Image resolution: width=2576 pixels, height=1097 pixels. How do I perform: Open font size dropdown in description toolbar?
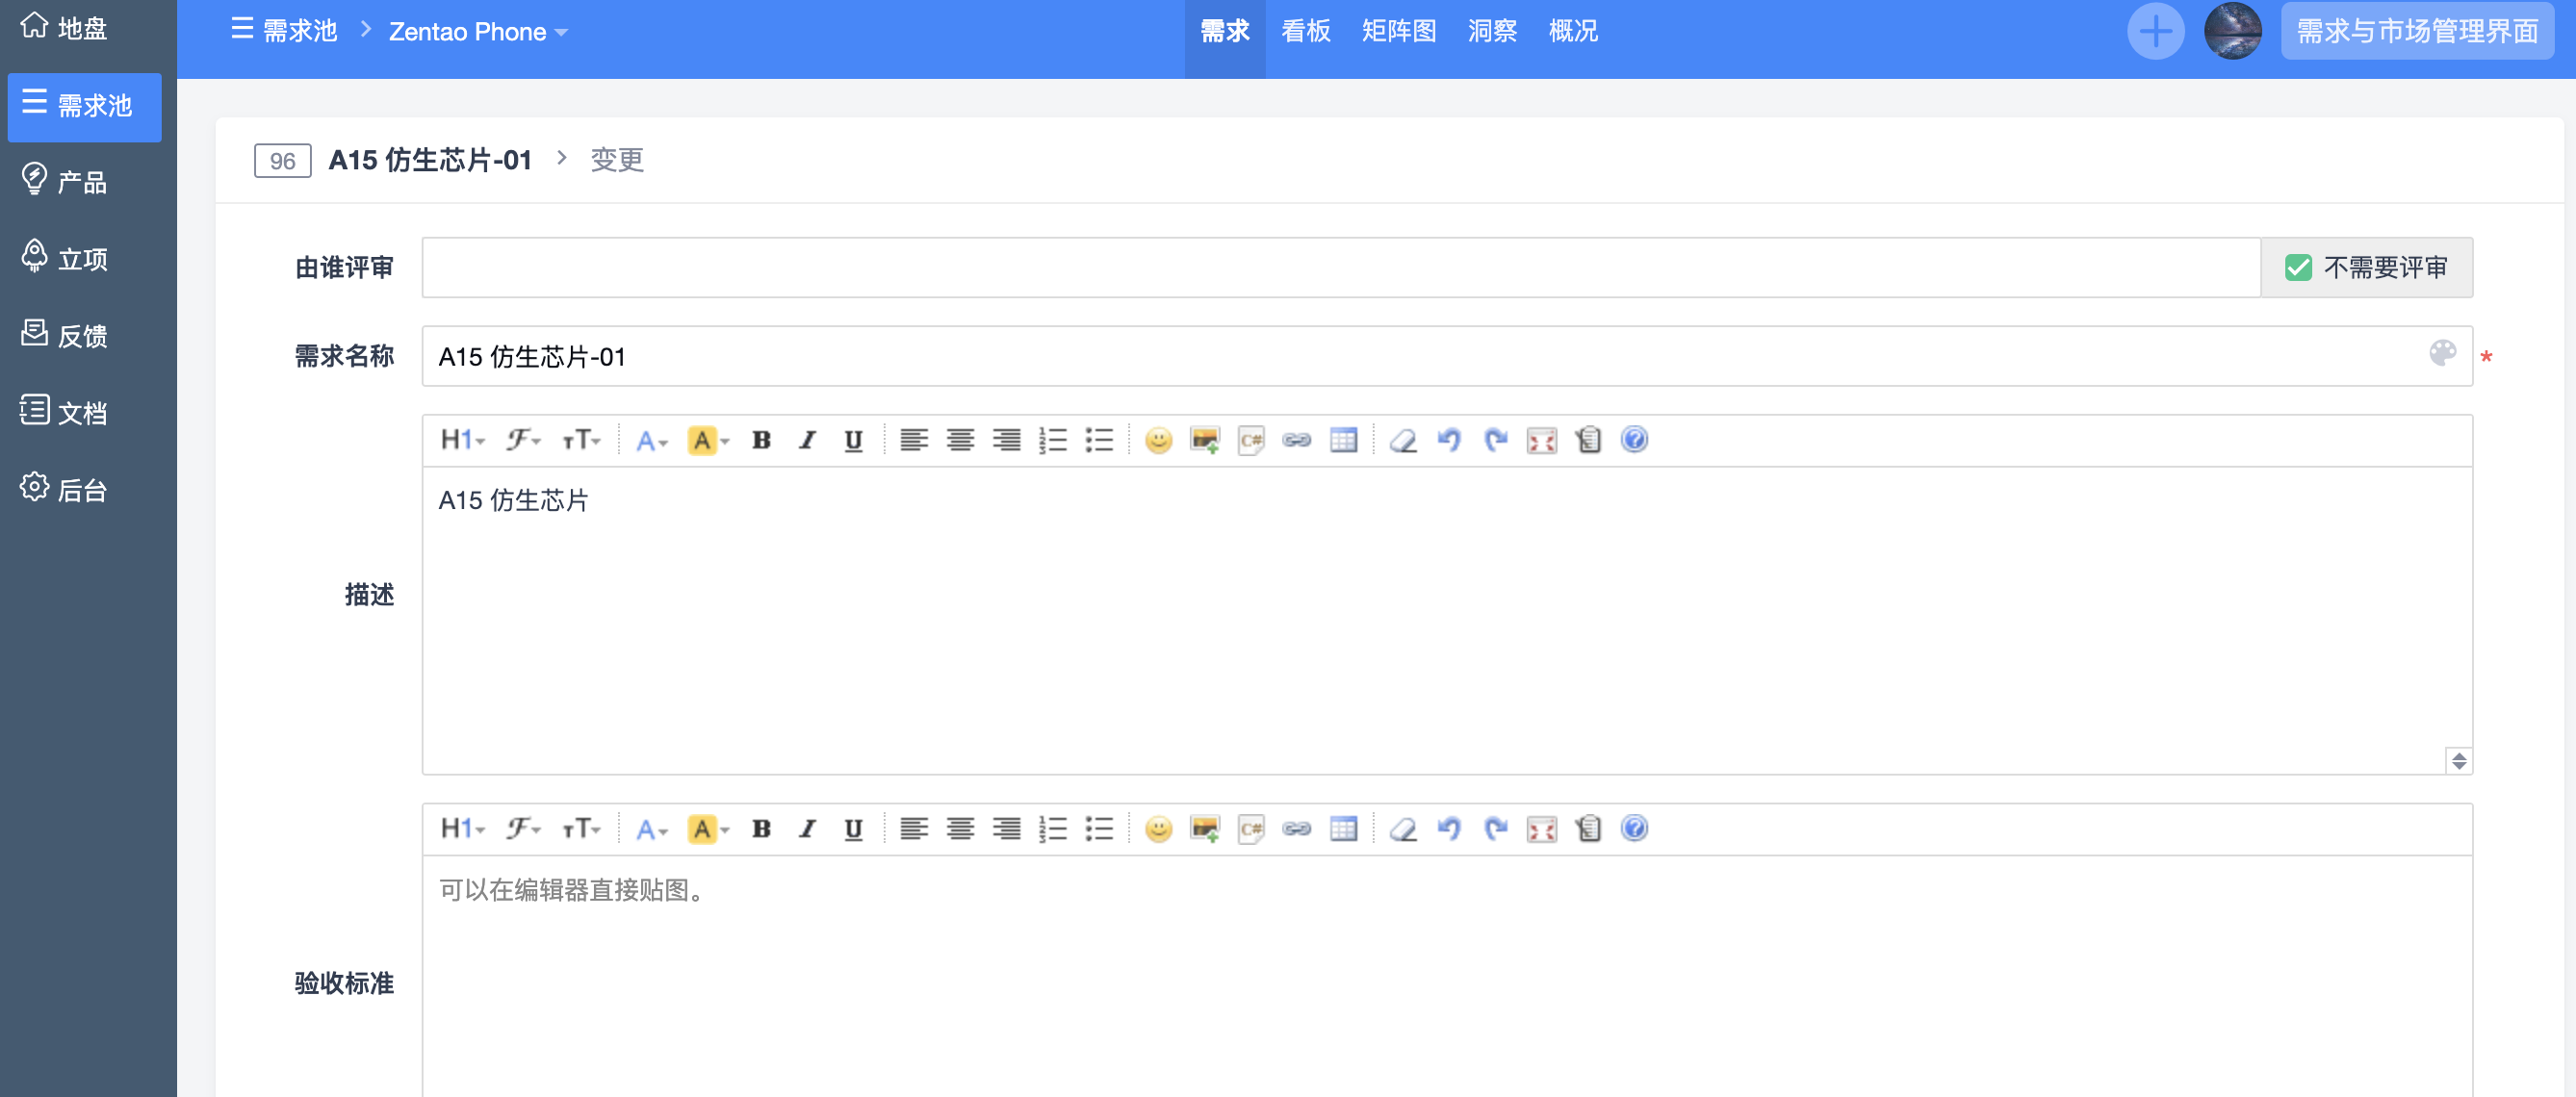(x=580, y=440)
